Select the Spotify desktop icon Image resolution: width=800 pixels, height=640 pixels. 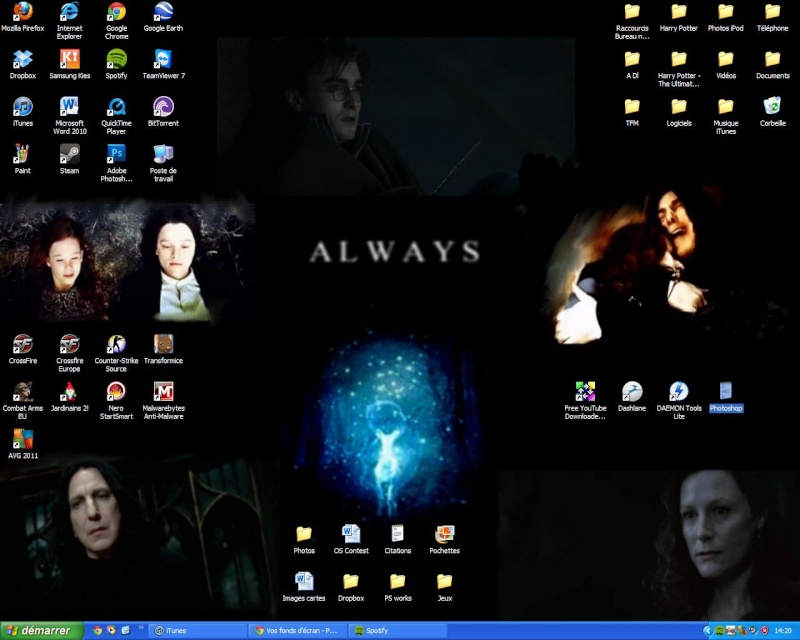(x=116, y=65)
